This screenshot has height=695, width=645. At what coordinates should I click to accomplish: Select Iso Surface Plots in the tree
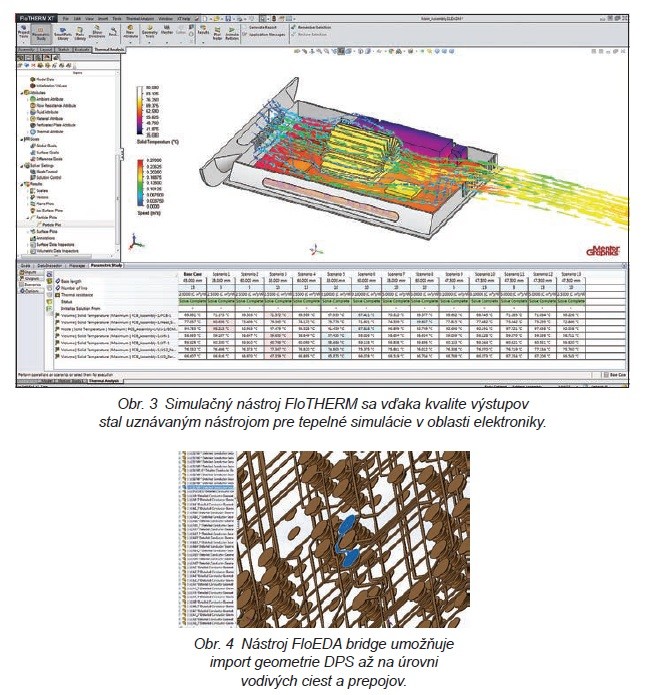46,211
